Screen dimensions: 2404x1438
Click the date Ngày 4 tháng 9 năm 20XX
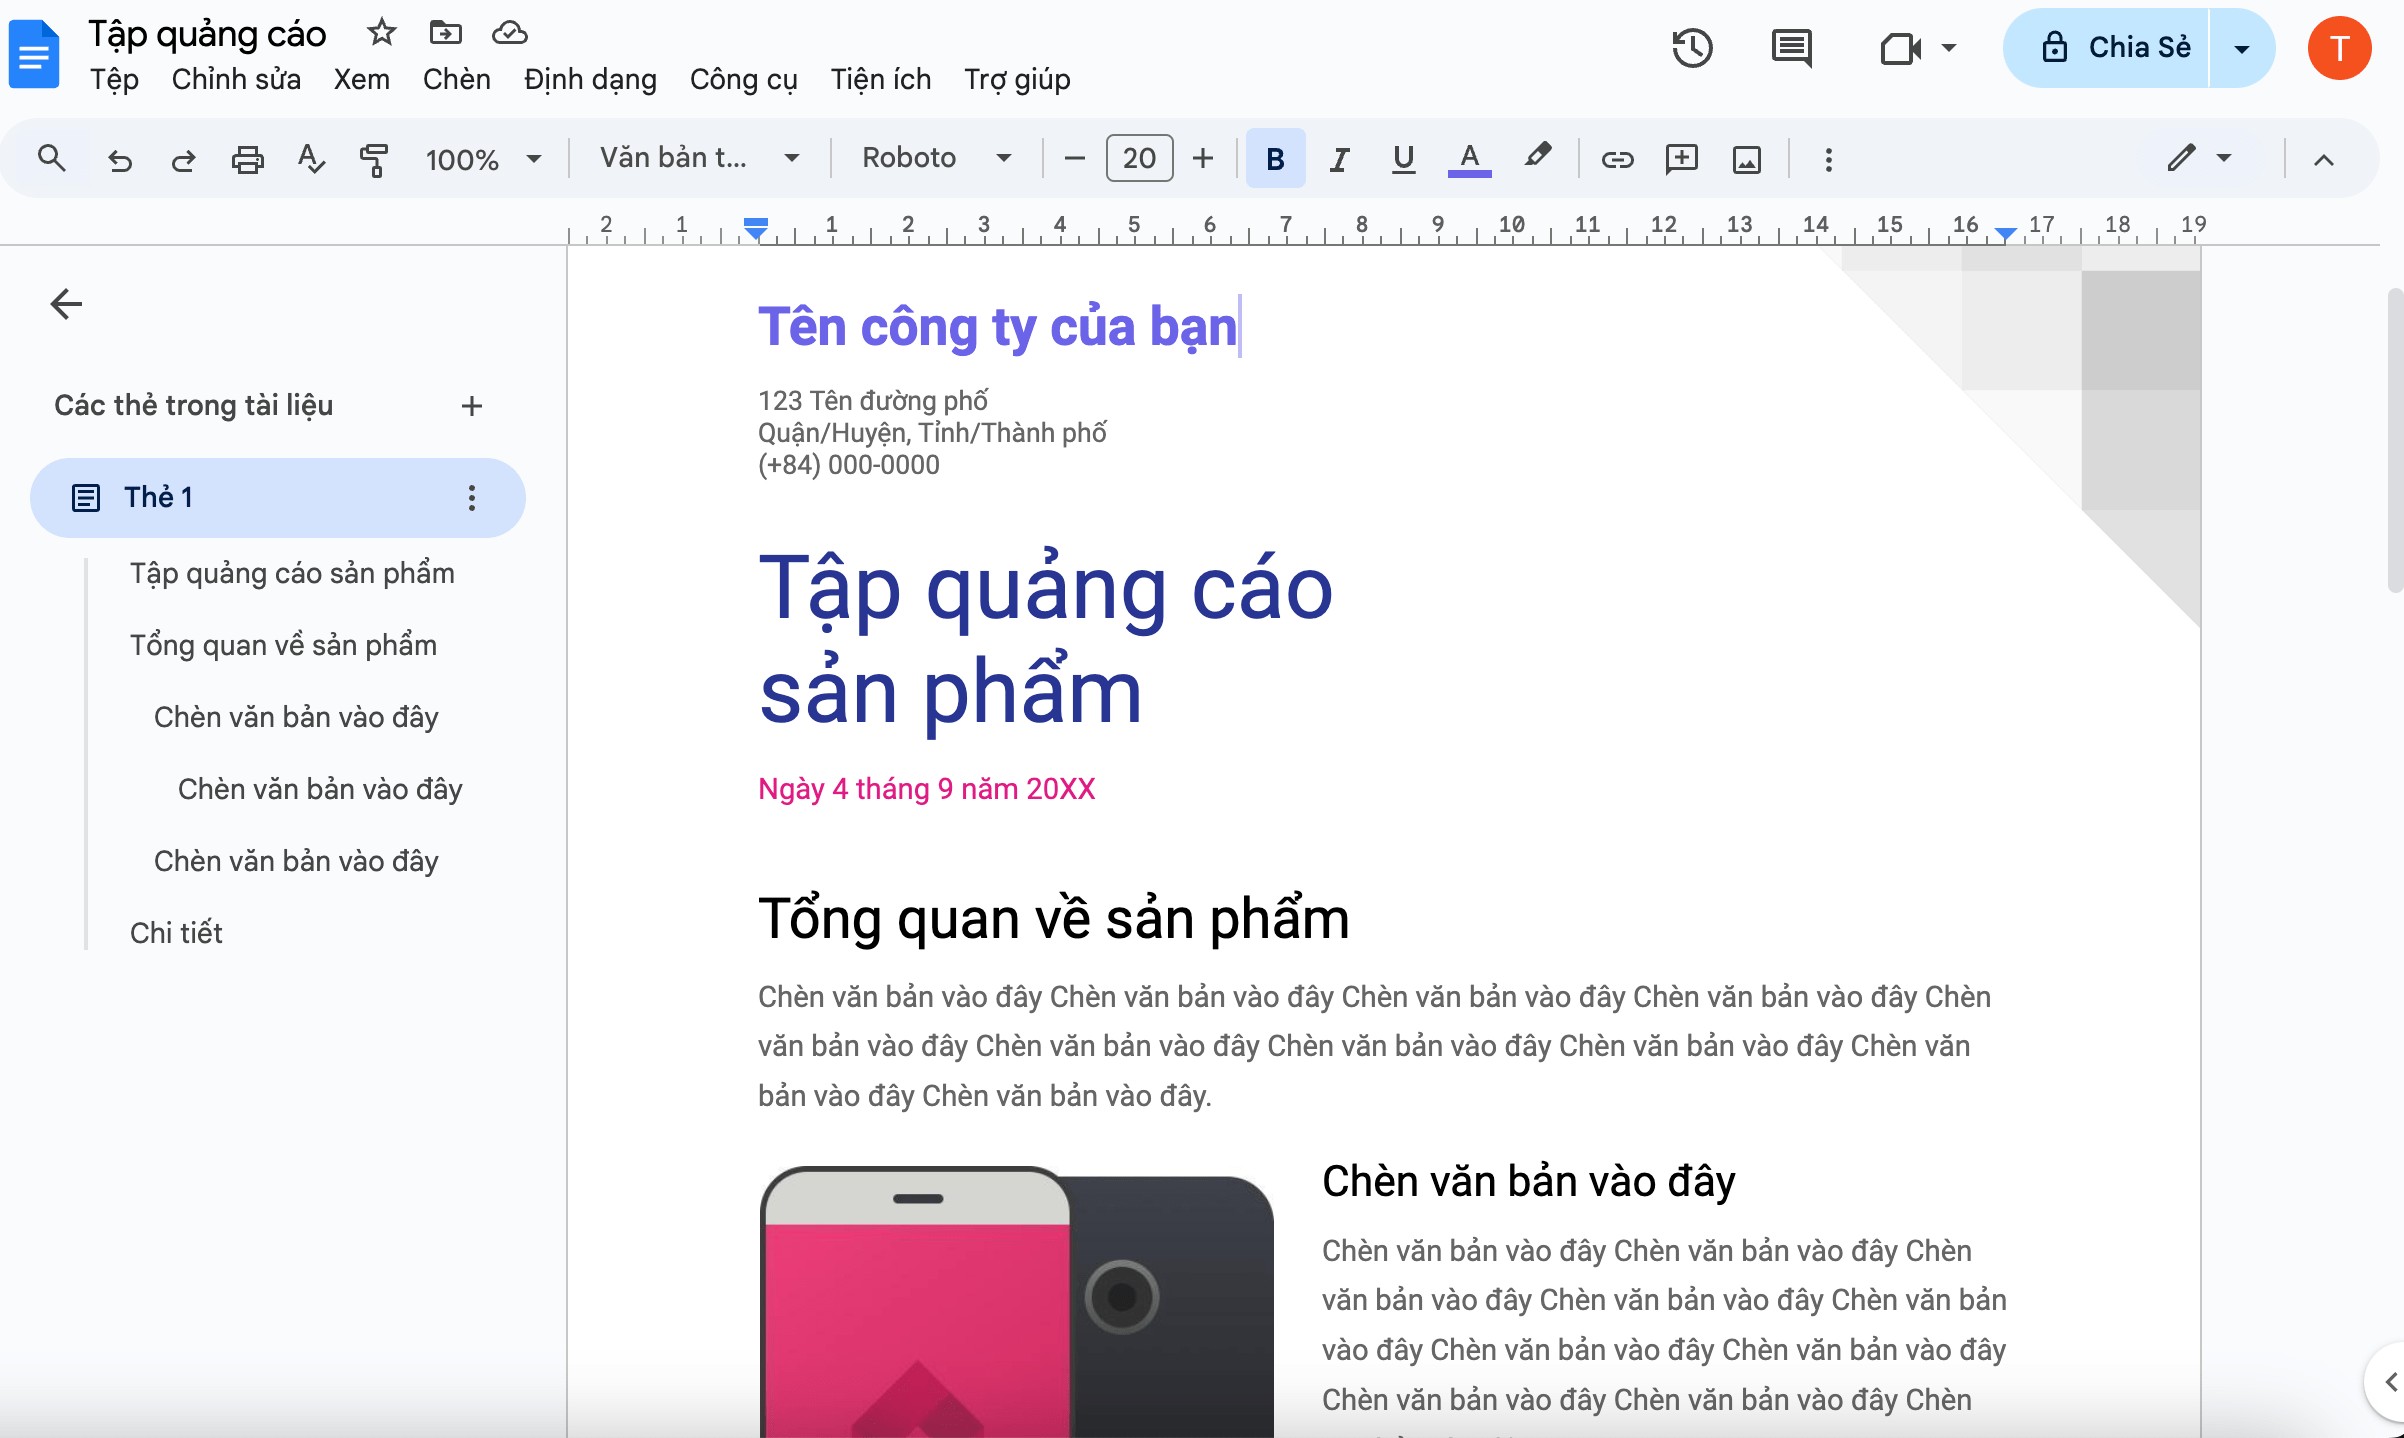[926, 789]
